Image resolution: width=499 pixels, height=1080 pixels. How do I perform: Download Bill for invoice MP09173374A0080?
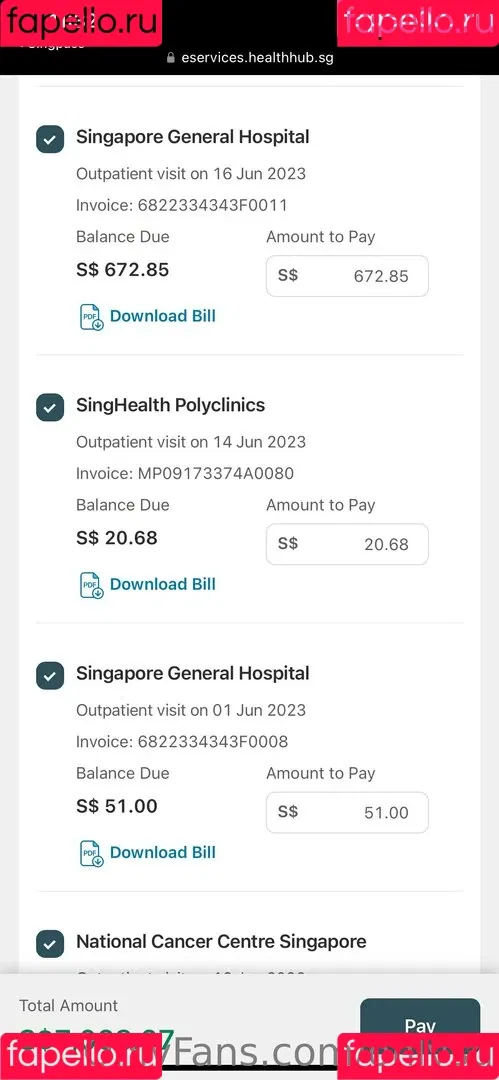[163, 584]
